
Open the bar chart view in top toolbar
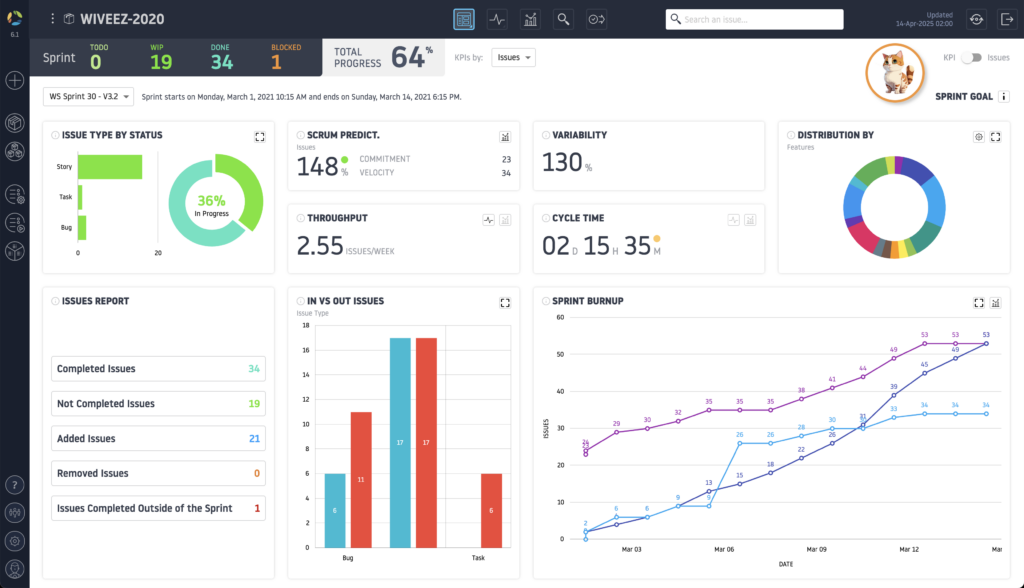pyautogui.click(x=530, y=19)
